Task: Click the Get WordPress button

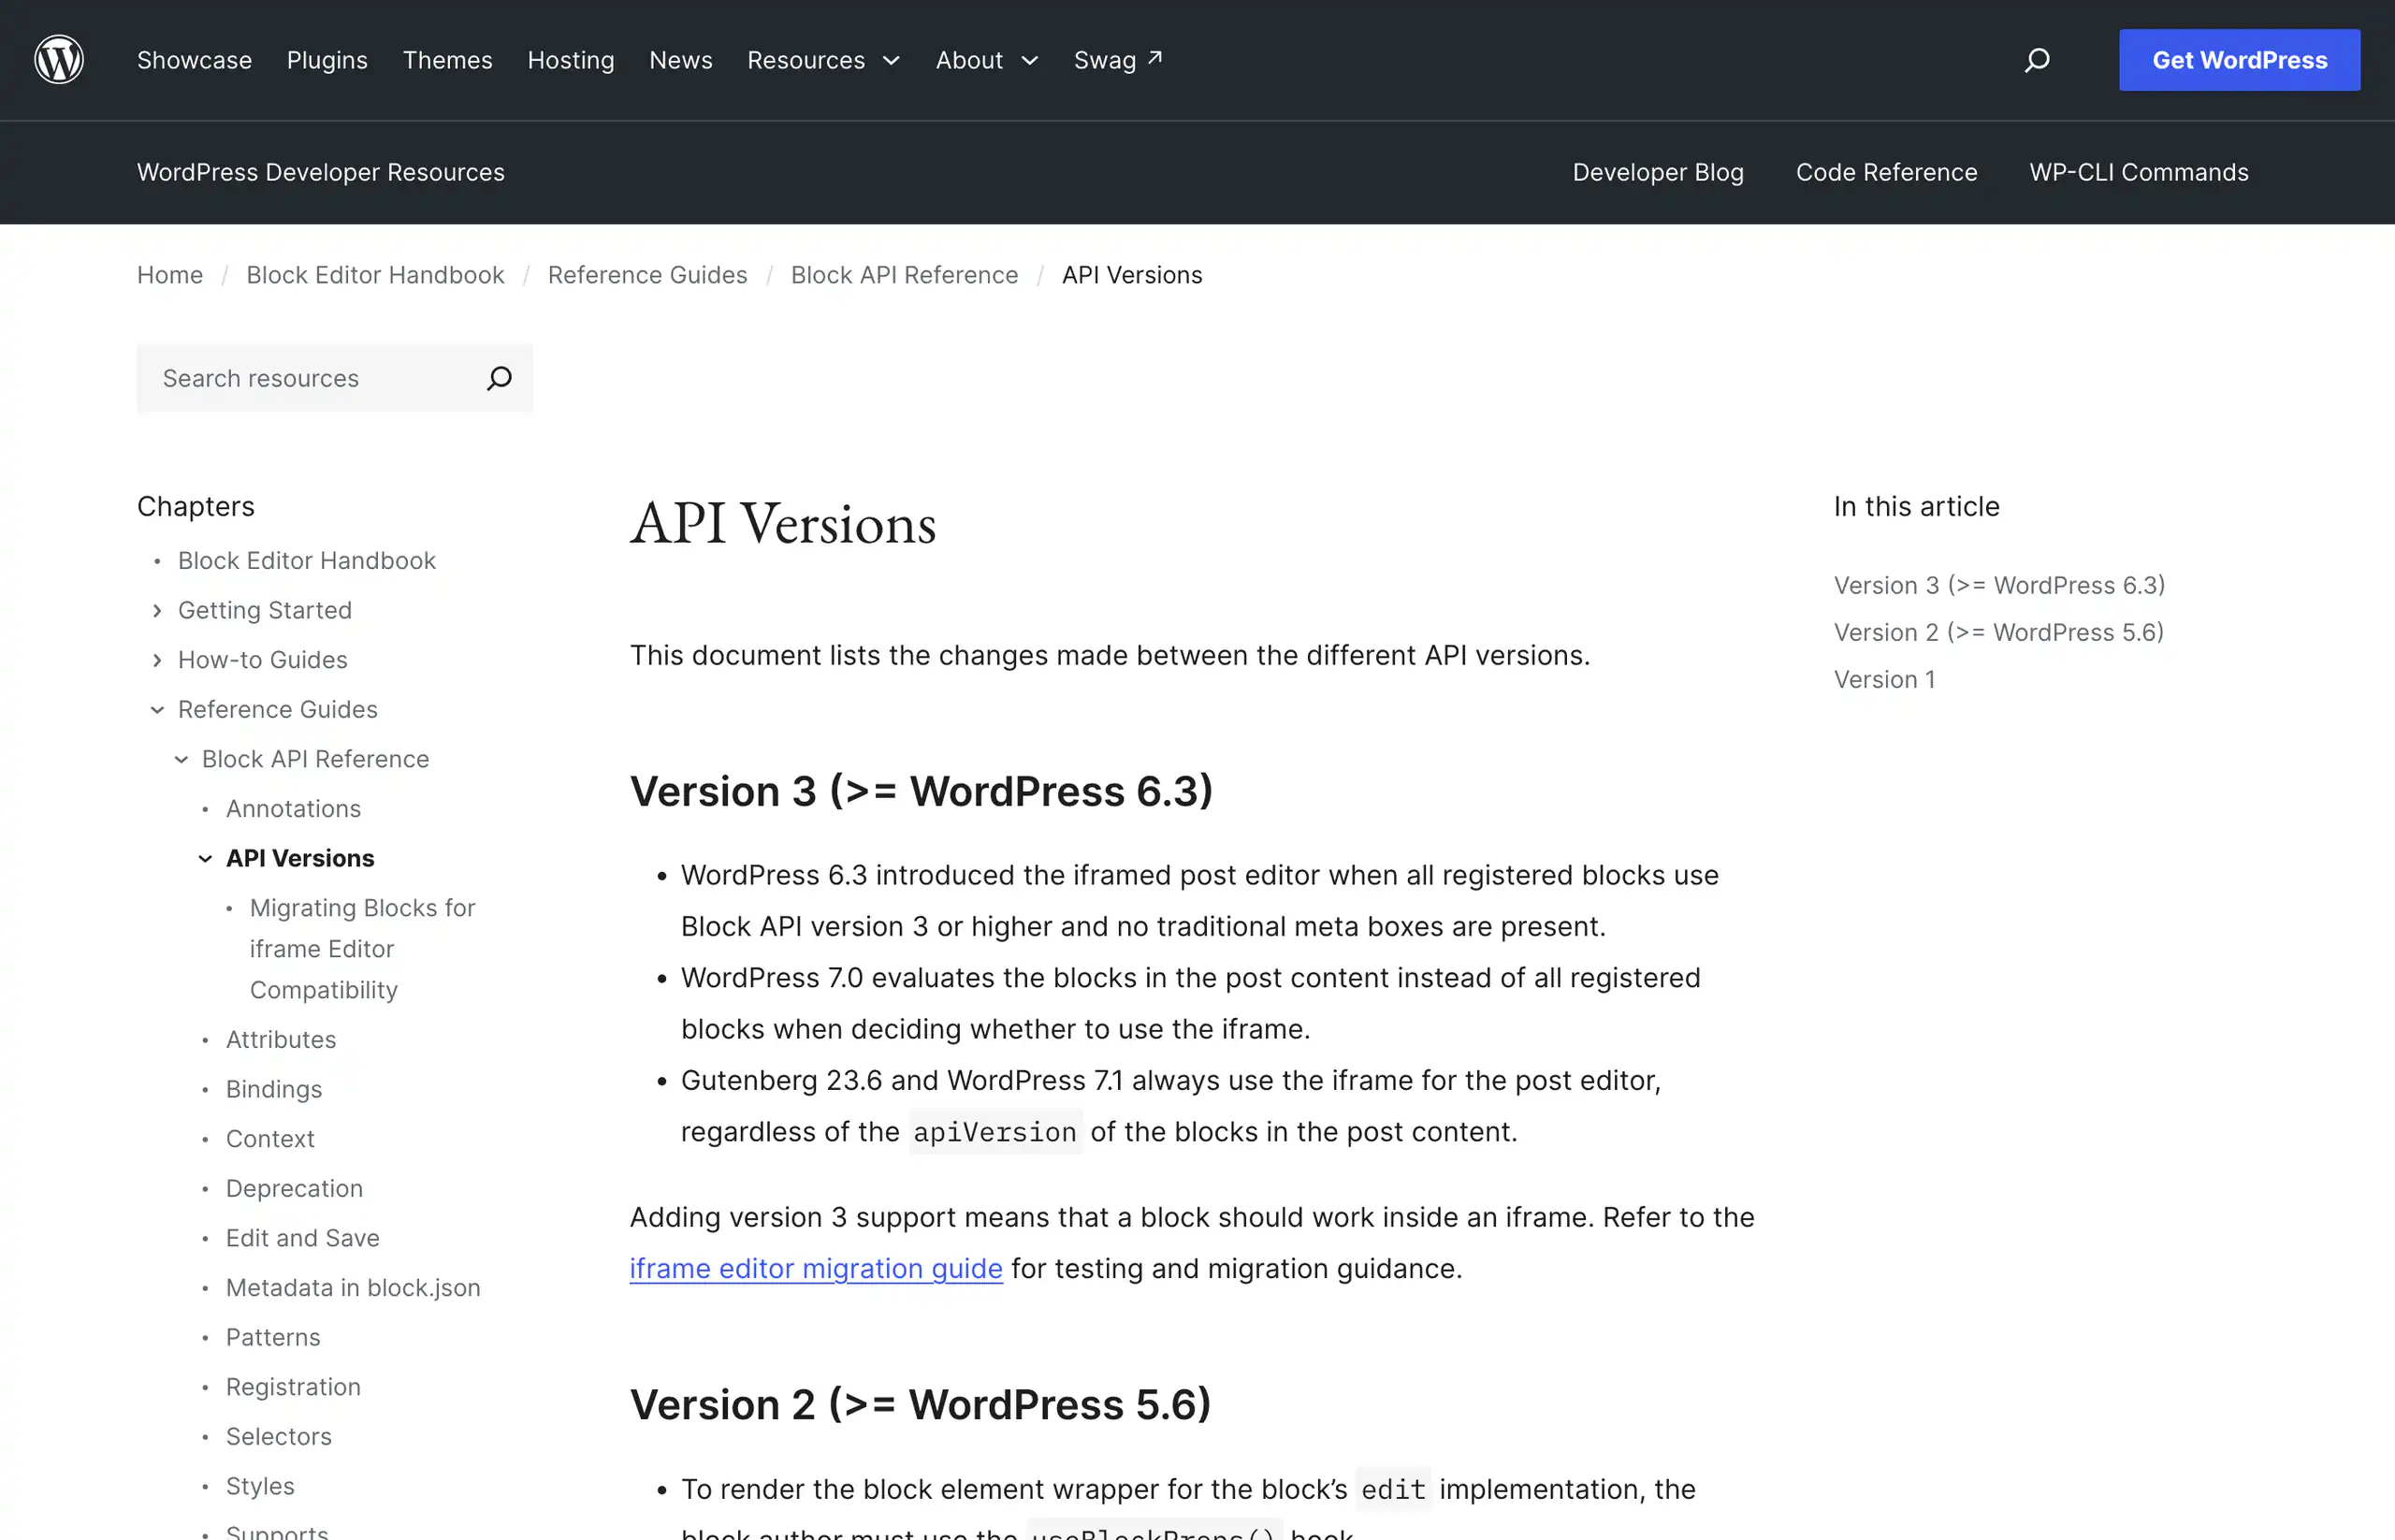Action: click(2239, 60)
